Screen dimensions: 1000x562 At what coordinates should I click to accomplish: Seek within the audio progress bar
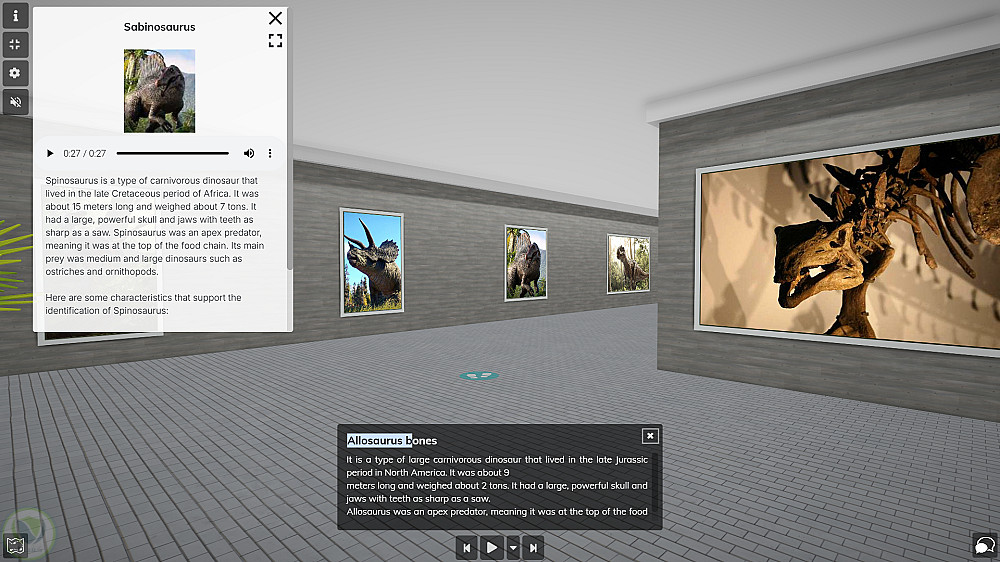pyautogui.click(x=173, y=153)
